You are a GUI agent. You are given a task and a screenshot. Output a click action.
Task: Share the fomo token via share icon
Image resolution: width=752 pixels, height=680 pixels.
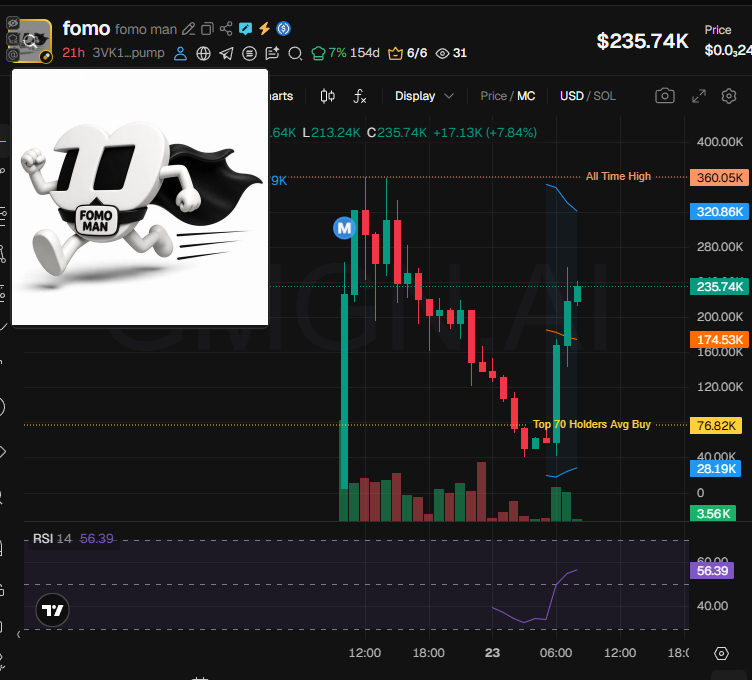[x=226, y=29]
